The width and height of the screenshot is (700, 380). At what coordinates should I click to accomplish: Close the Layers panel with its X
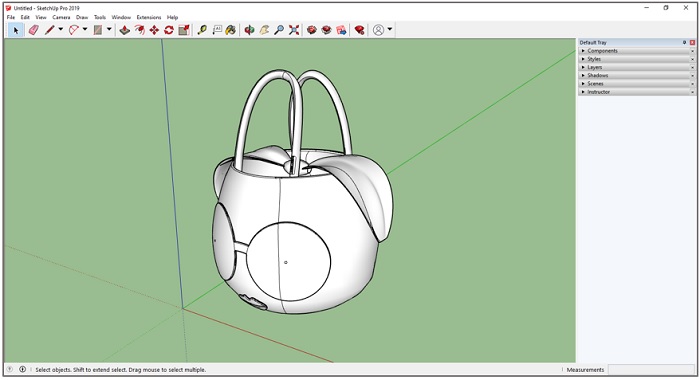pos(693,67)
